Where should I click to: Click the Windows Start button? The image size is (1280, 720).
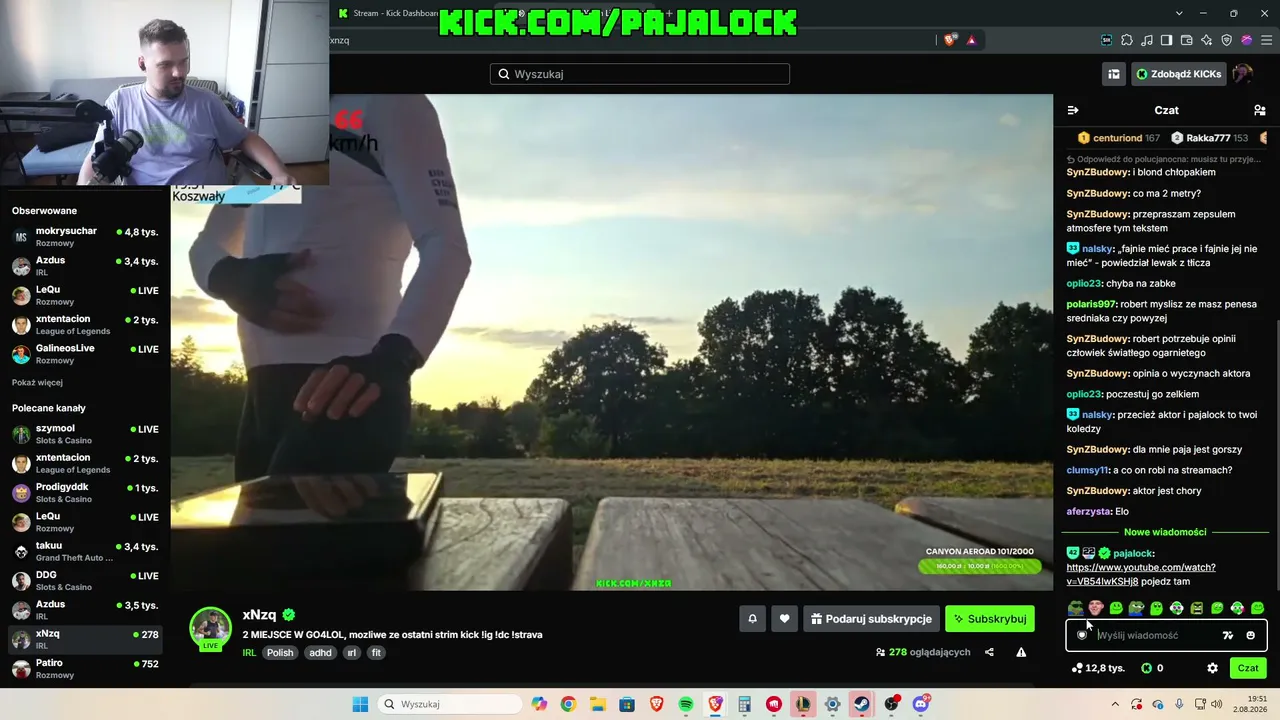(360, 704)
